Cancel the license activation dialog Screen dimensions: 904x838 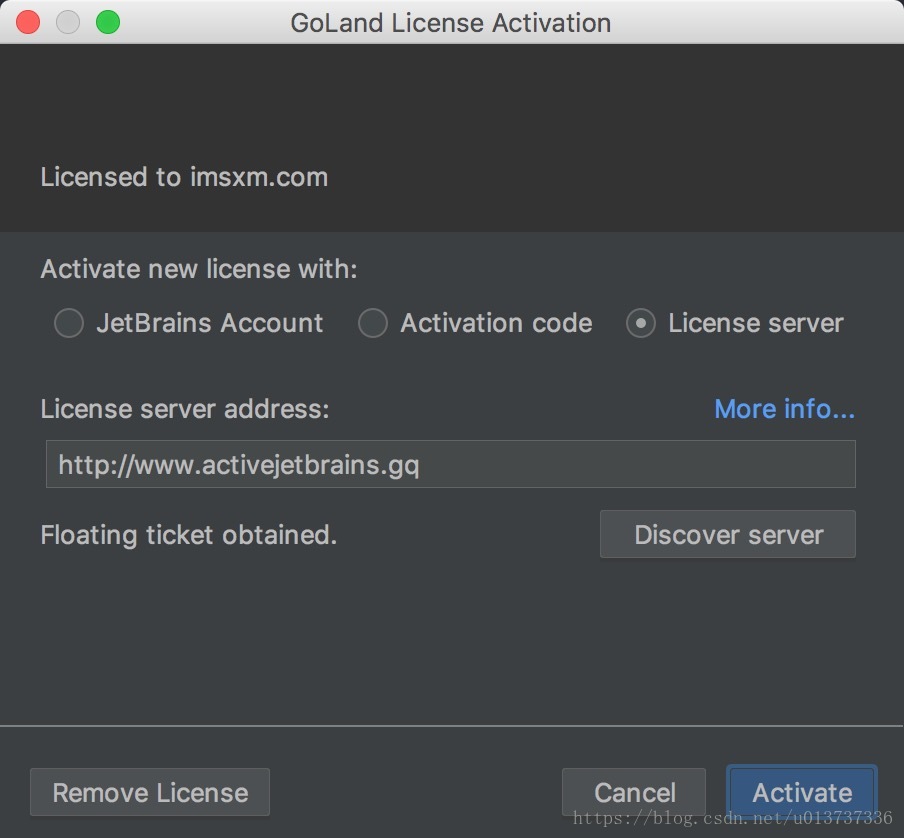tap(634, 792)
